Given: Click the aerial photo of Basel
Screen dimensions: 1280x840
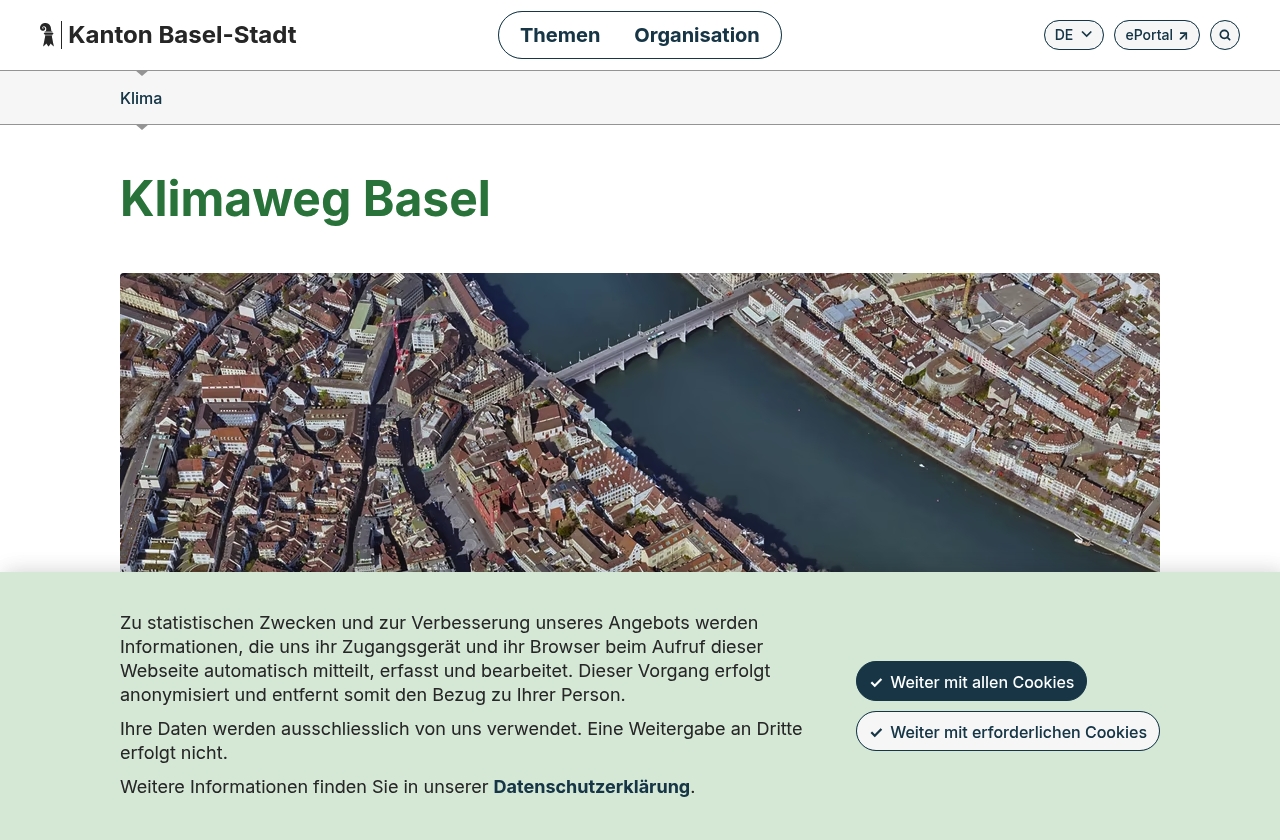Looking at the screenshot, I should [x=640, y=420].
